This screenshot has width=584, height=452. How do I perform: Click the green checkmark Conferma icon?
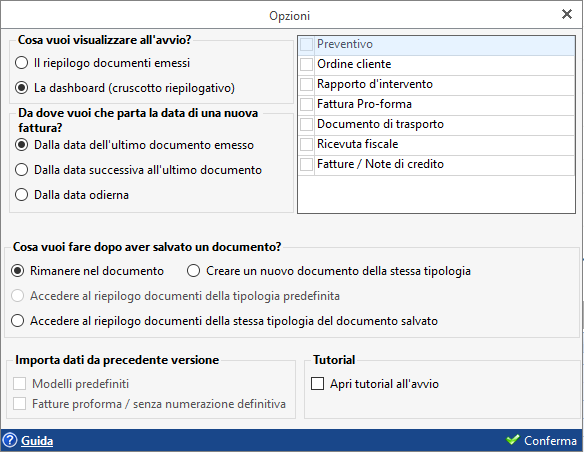(x=512, y=440)
